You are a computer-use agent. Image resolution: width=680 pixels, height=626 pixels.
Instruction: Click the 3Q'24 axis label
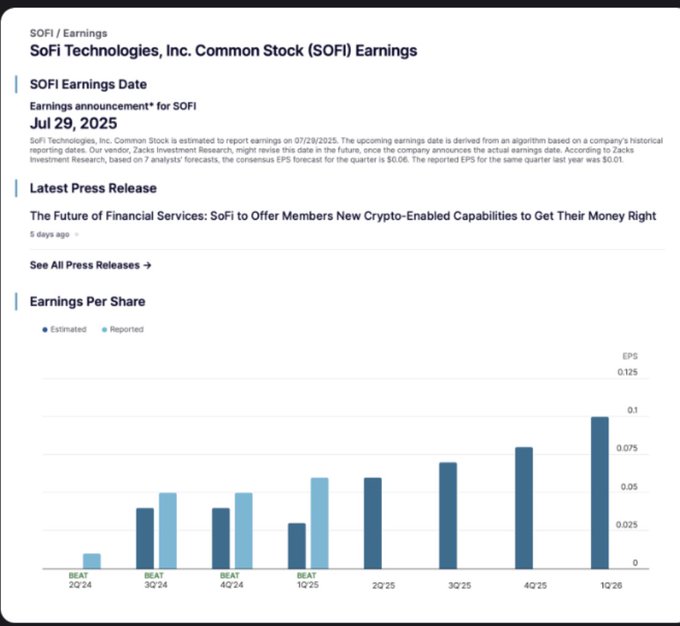click(156, 585)
